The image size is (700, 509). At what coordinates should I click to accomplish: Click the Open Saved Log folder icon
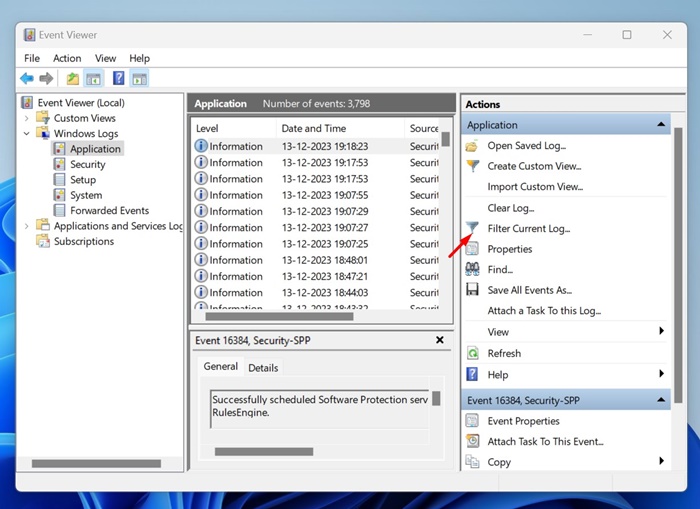pyautogui.click(x=472, y=146)
